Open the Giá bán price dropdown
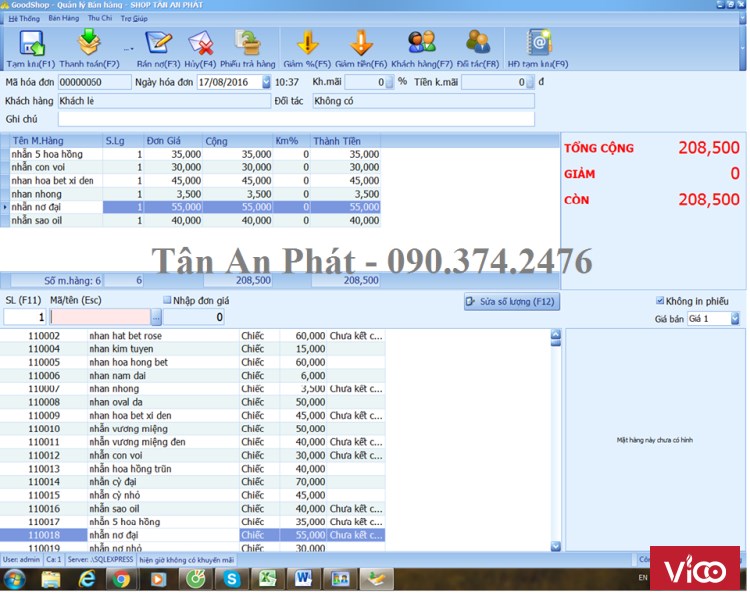This screenshot has width=750, height=600. pyautogui.click(x=735, y=319)
